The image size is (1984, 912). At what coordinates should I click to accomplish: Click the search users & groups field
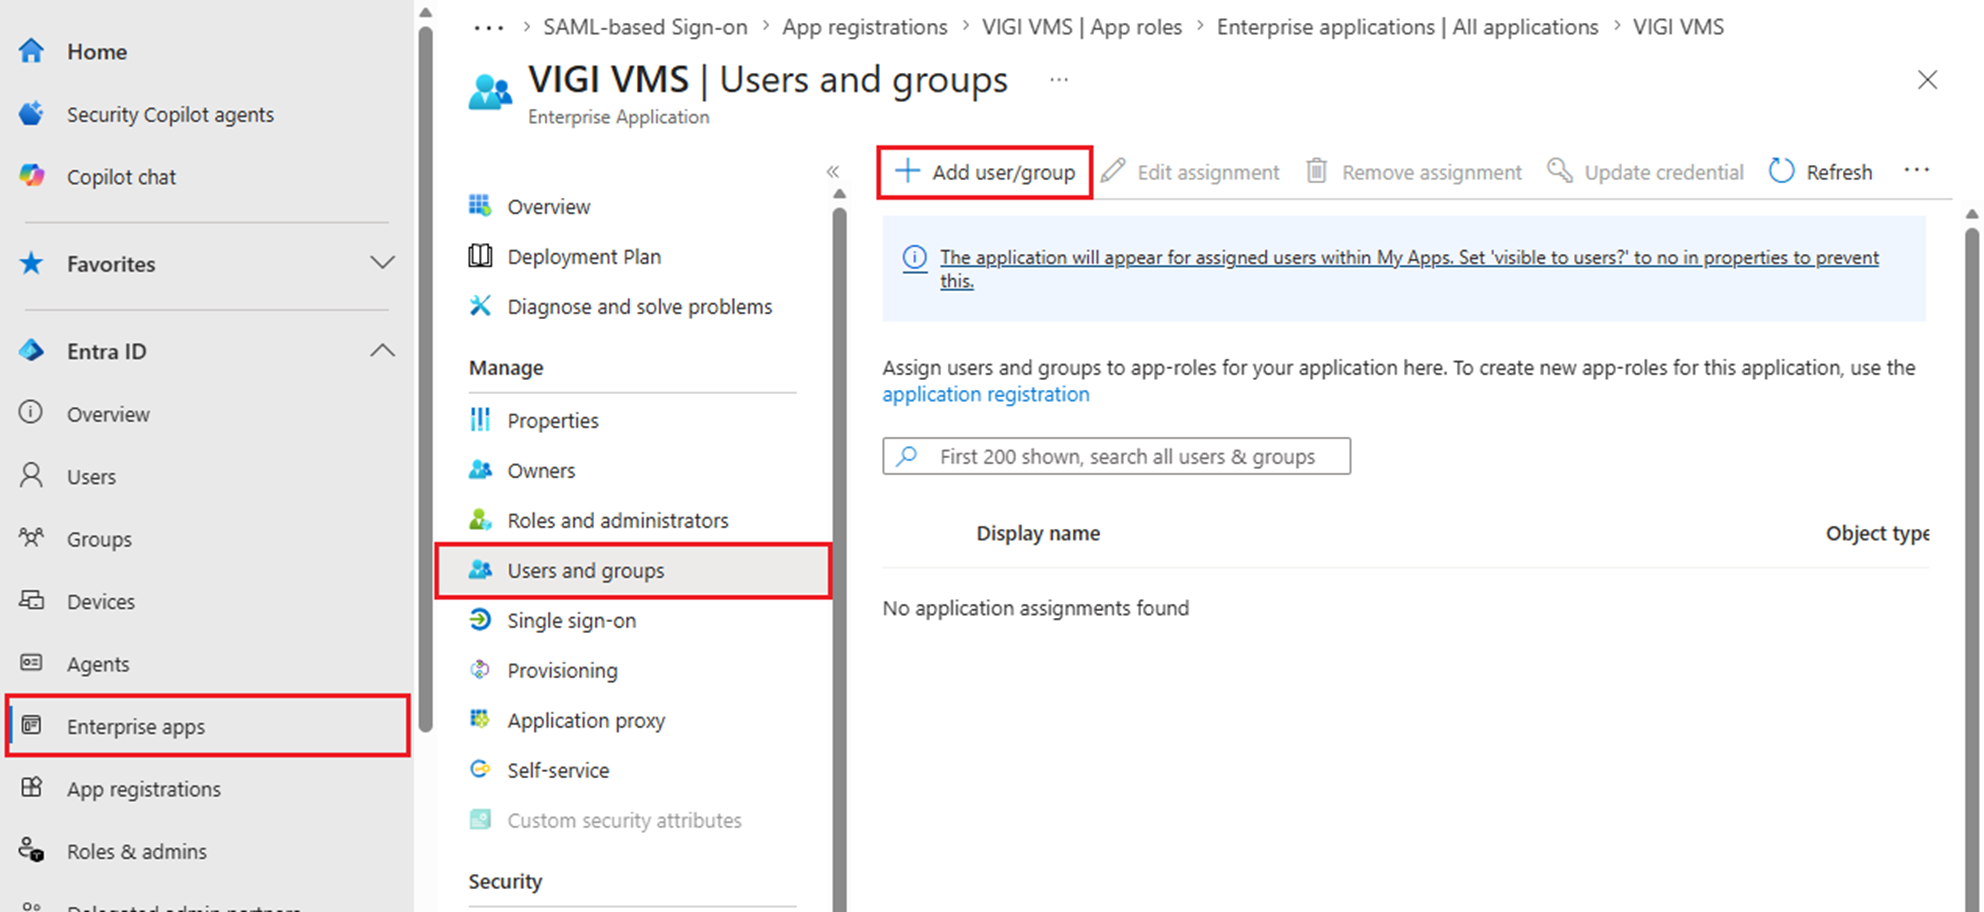[x=1116, y=456]
